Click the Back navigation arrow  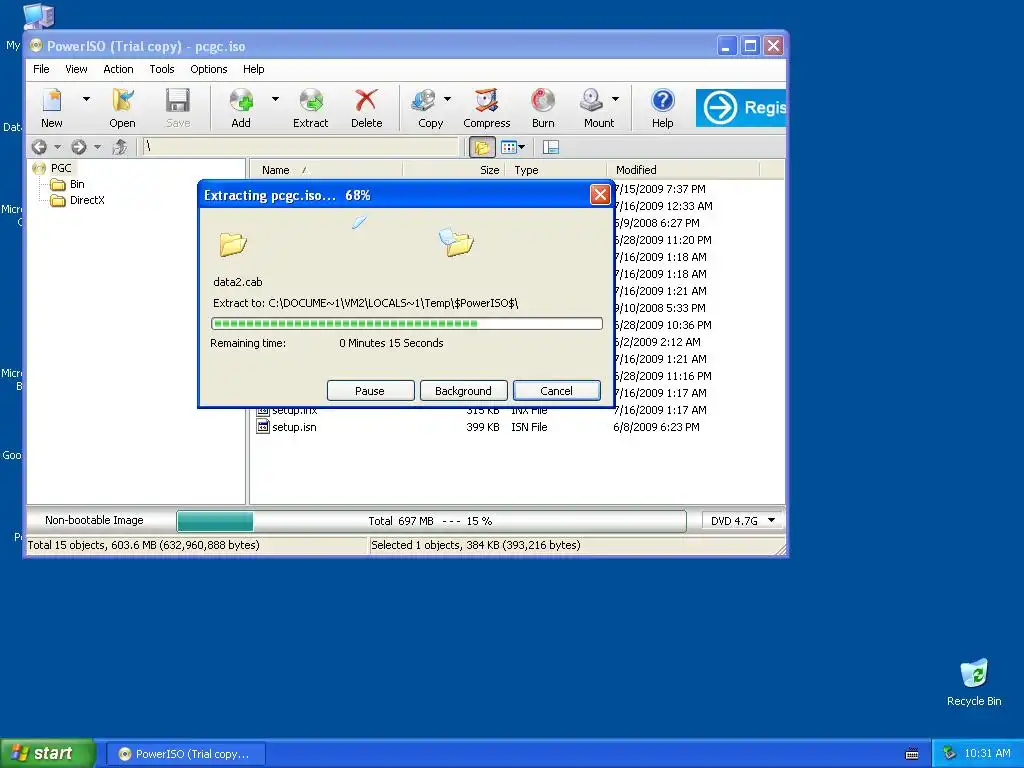pos(39,147)
